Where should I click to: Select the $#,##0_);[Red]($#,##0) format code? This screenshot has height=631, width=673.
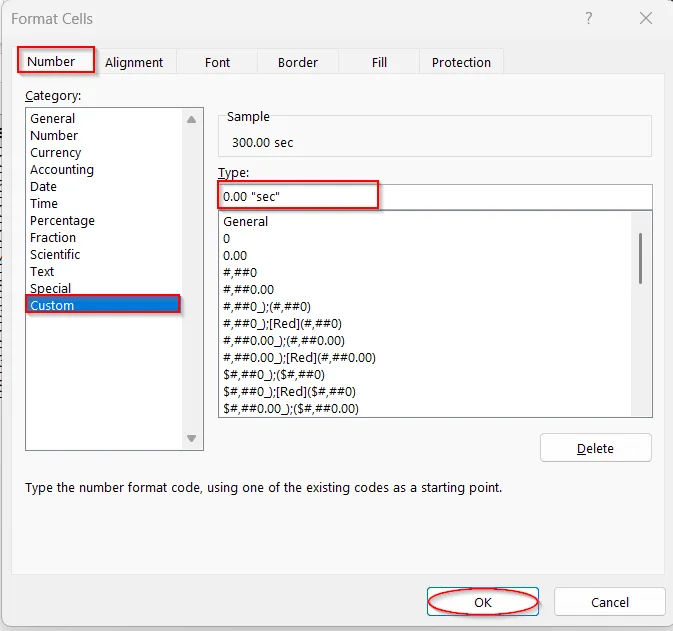[425, 391]
